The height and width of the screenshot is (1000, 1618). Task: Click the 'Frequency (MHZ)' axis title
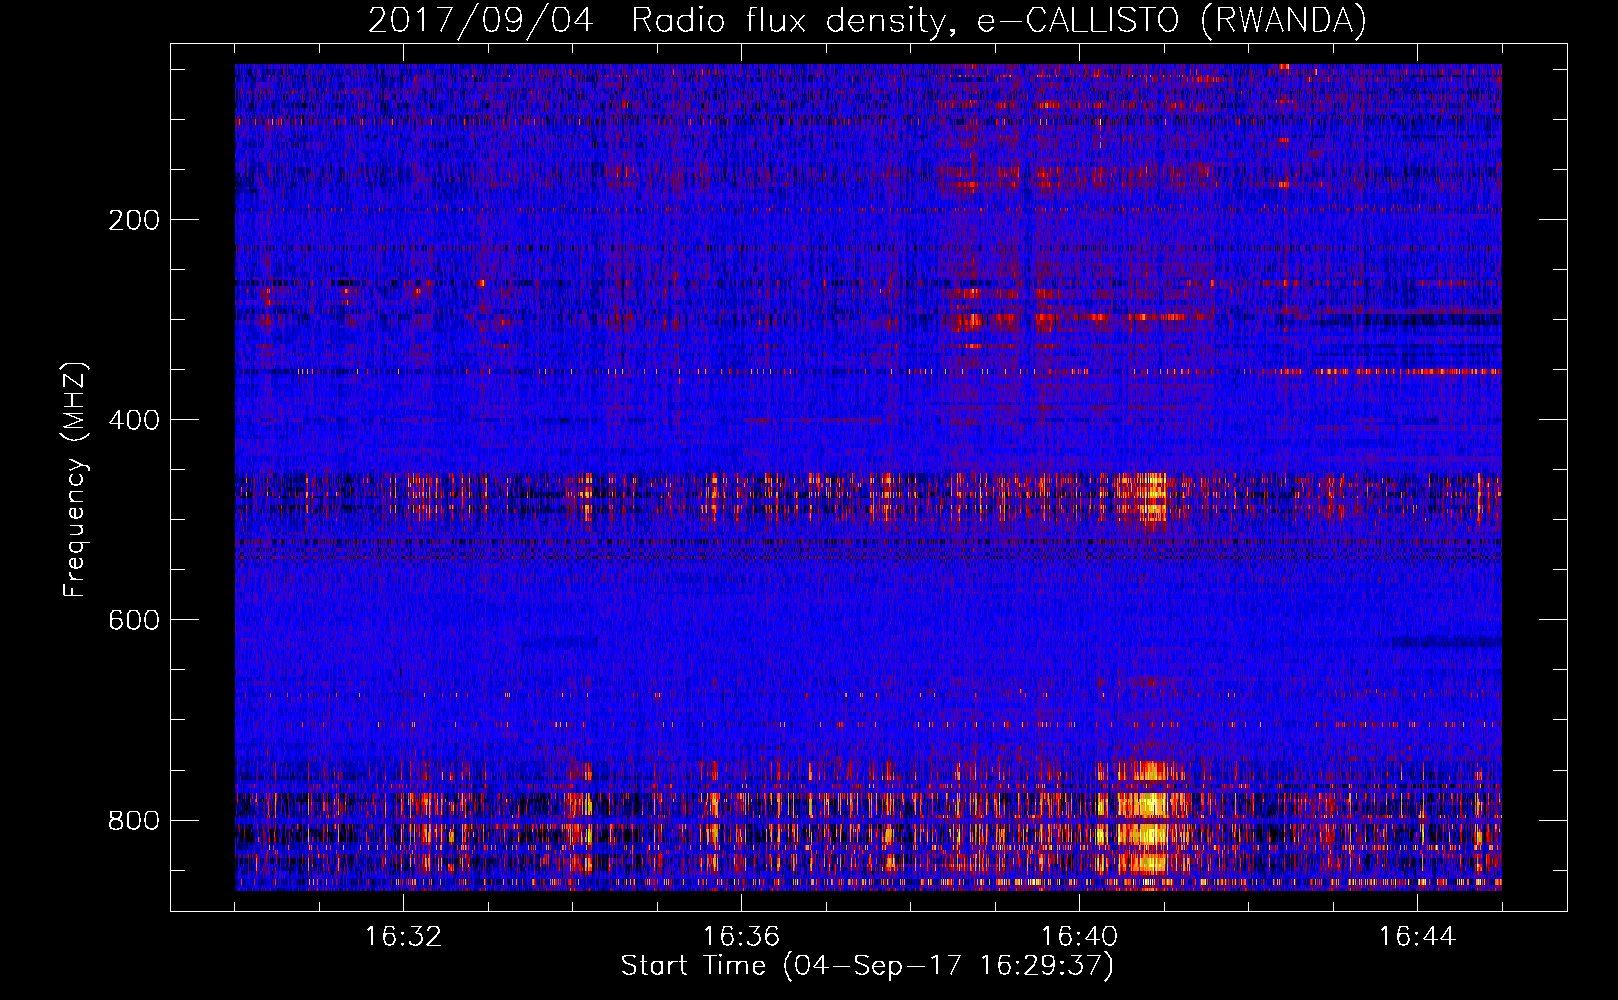pos(75,479)
